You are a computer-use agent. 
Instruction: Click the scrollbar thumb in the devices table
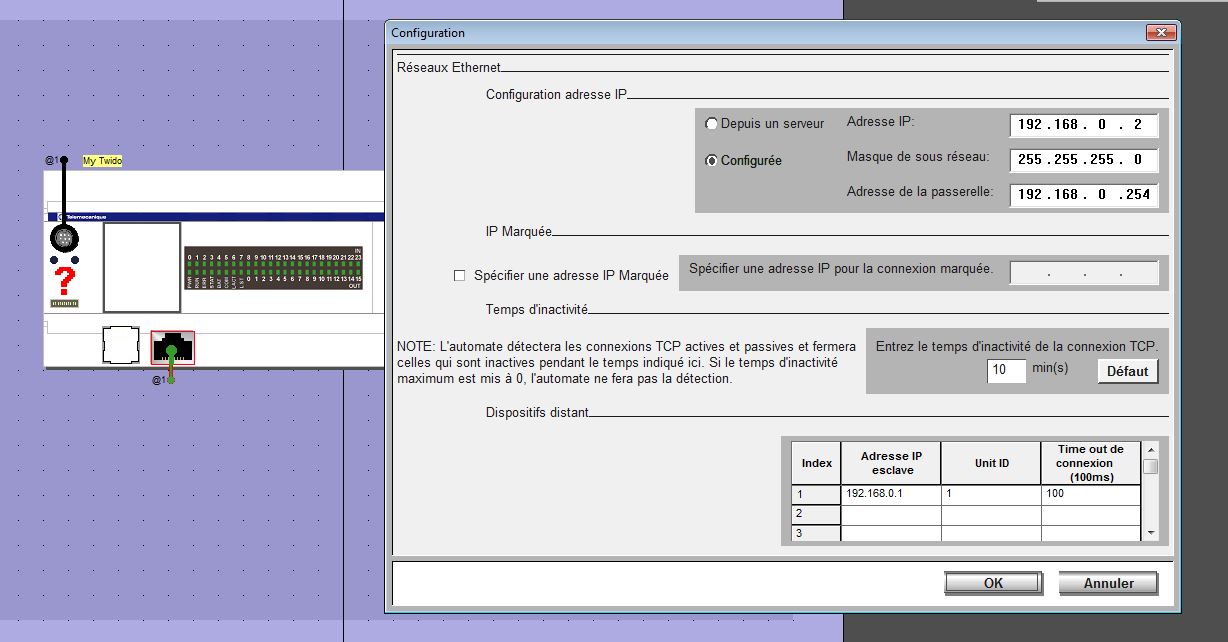click(1151, 467)
